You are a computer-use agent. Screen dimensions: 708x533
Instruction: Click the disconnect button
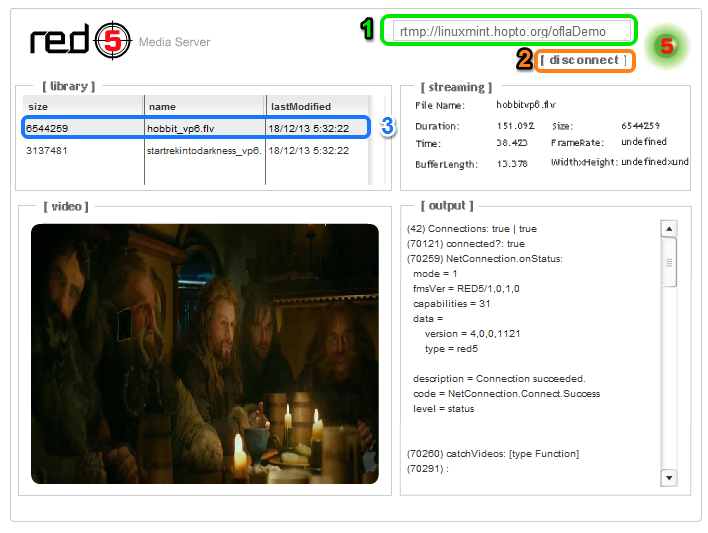tap(584, 60)
